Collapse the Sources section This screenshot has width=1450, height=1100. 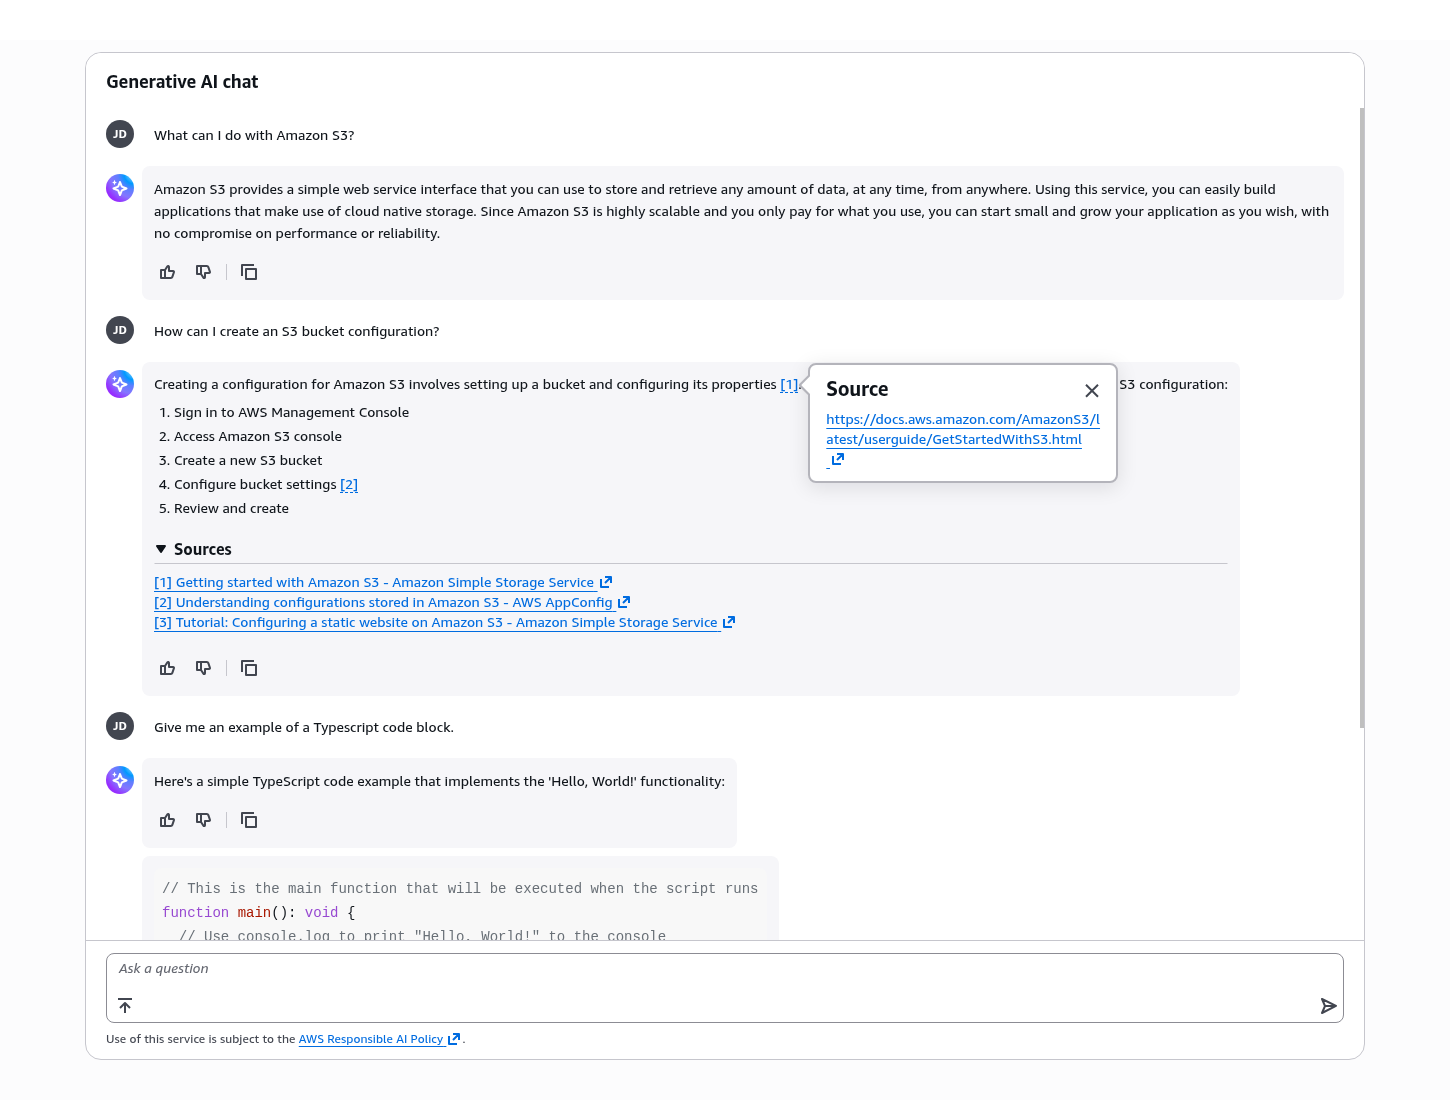pos(162,549)
